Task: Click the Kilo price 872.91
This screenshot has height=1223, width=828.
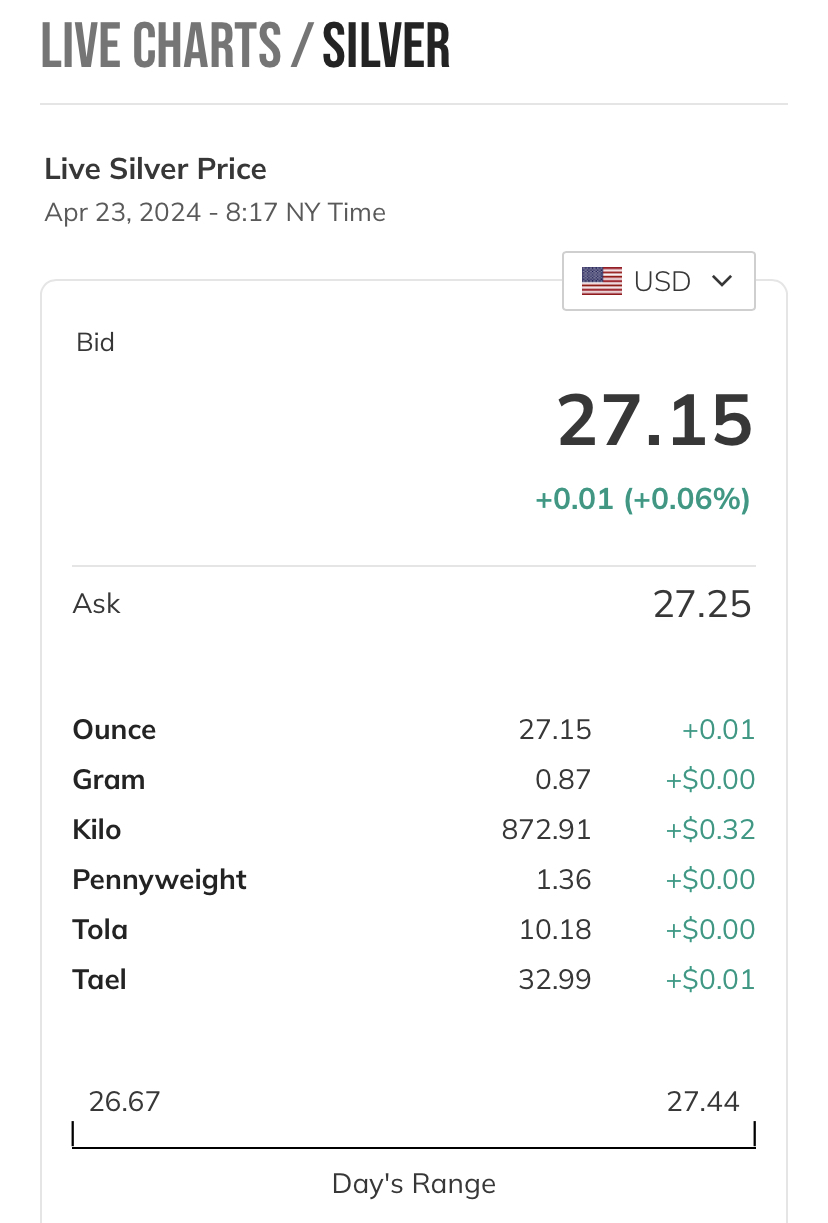Action: (x=546, y=830)
